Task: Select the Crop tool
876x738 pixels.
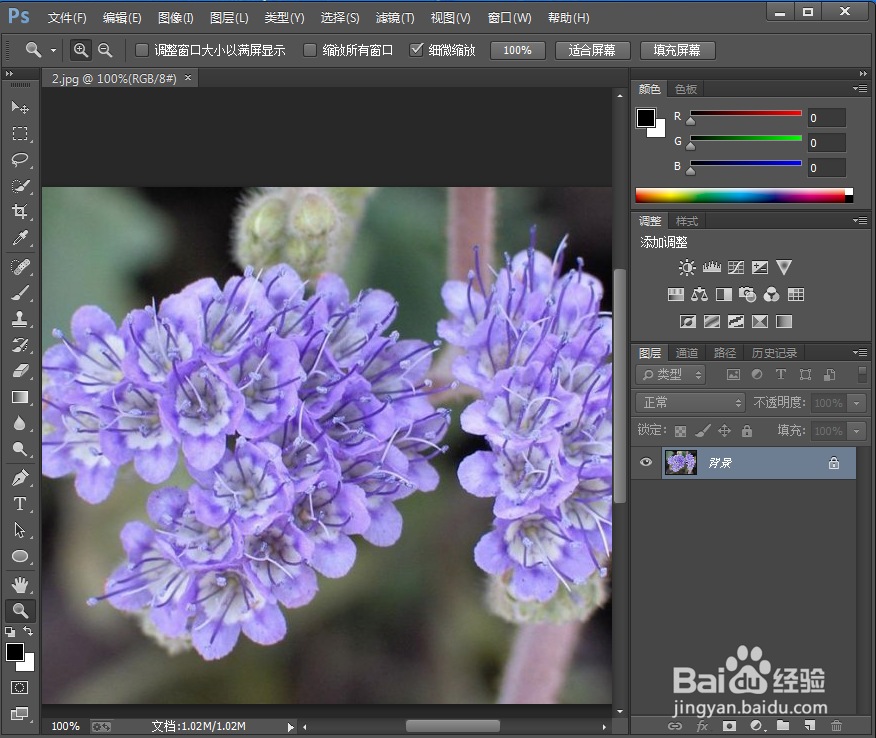Action: point(19,212)
